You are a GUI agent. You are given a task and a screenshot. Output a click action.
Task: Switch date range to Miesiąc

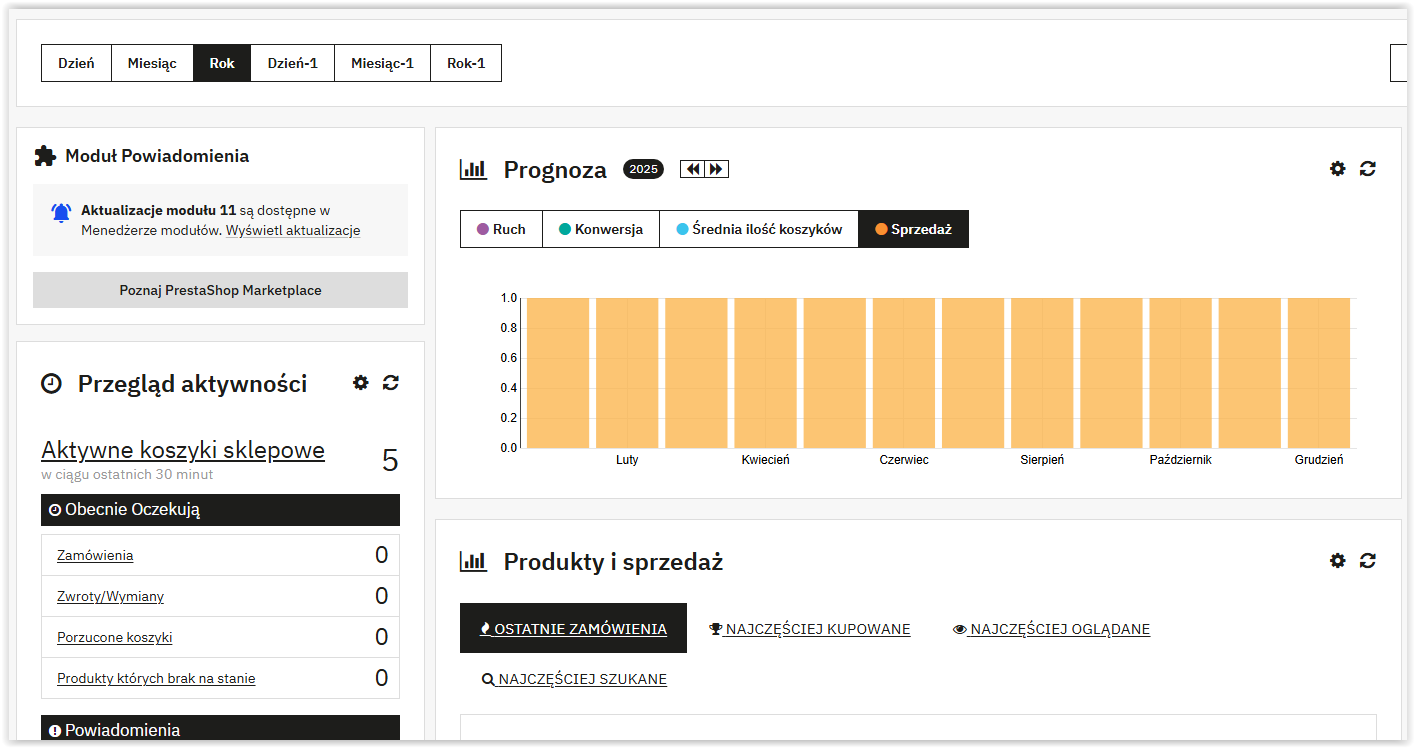point(152,63)
